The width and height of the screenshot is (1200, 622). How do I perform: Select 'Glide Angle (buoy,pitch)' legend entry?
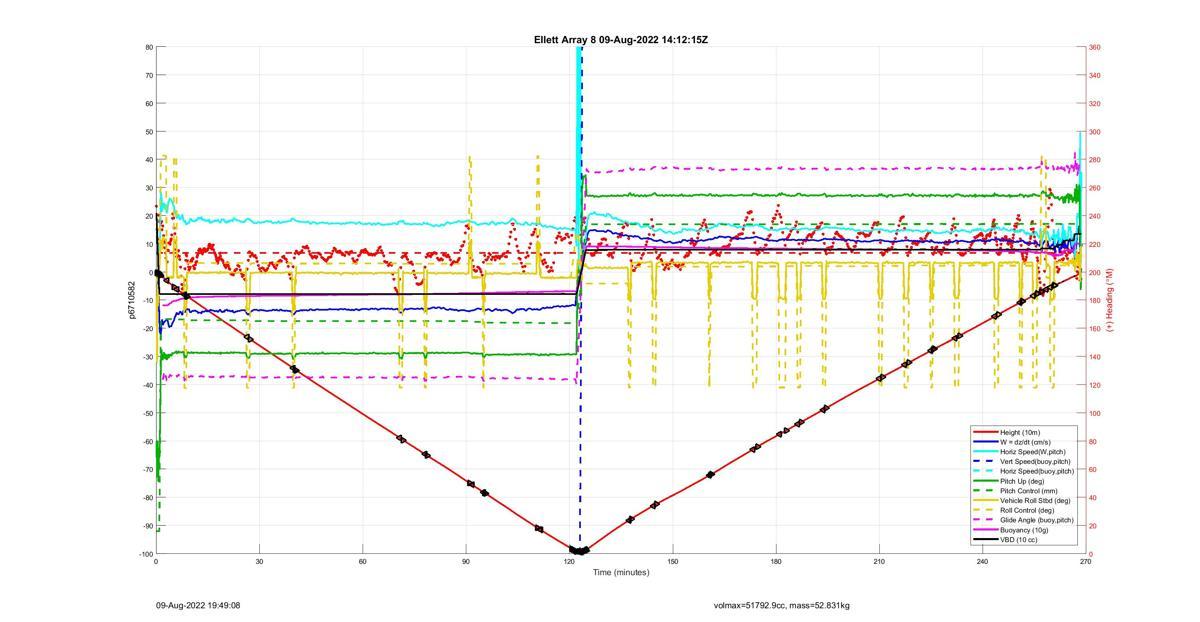1025,520
